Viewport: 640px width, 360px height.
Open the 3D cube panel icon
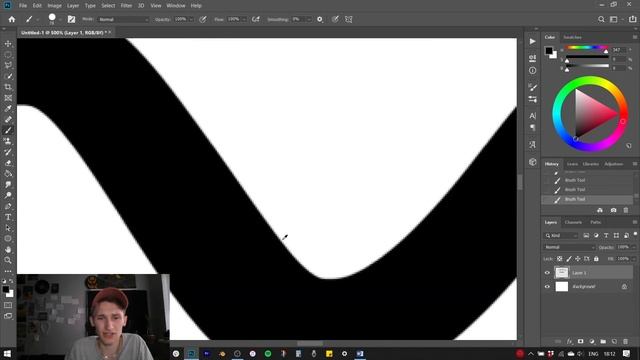532,162
